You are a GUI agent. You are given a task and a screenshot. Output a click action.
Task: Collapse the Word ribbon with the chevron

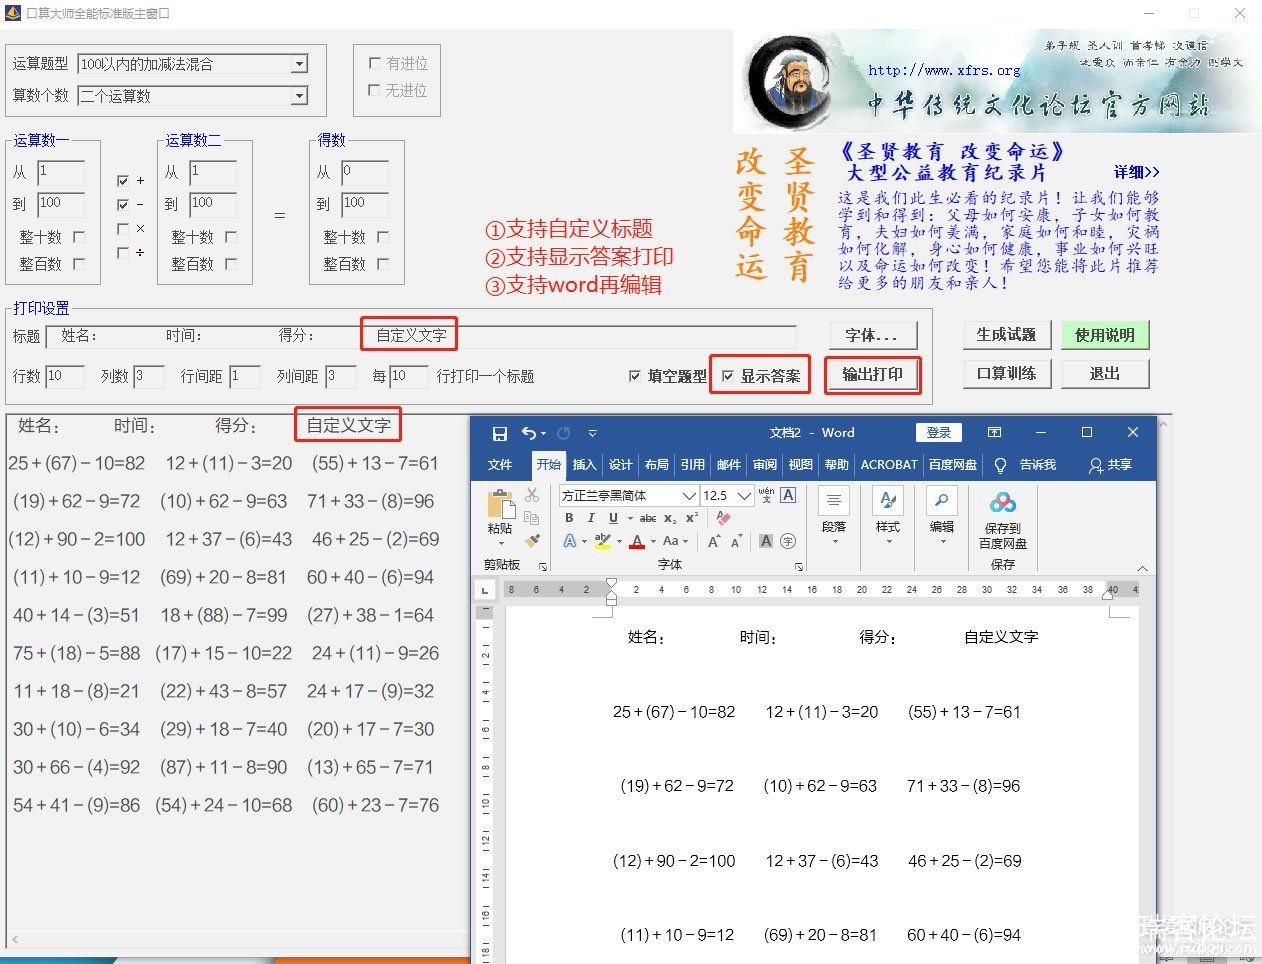[x=1143, y=568]
